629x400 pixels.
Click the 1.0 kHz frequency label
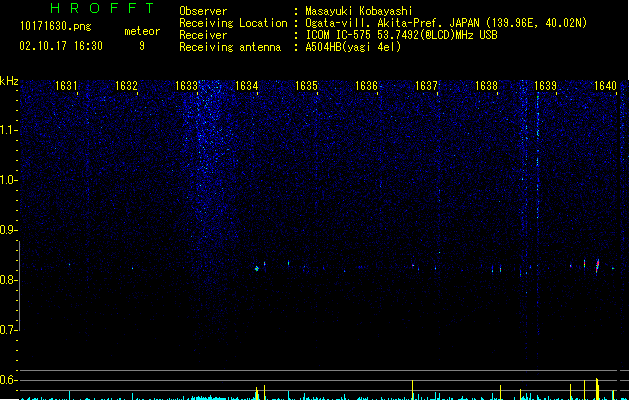click(8, 180)
